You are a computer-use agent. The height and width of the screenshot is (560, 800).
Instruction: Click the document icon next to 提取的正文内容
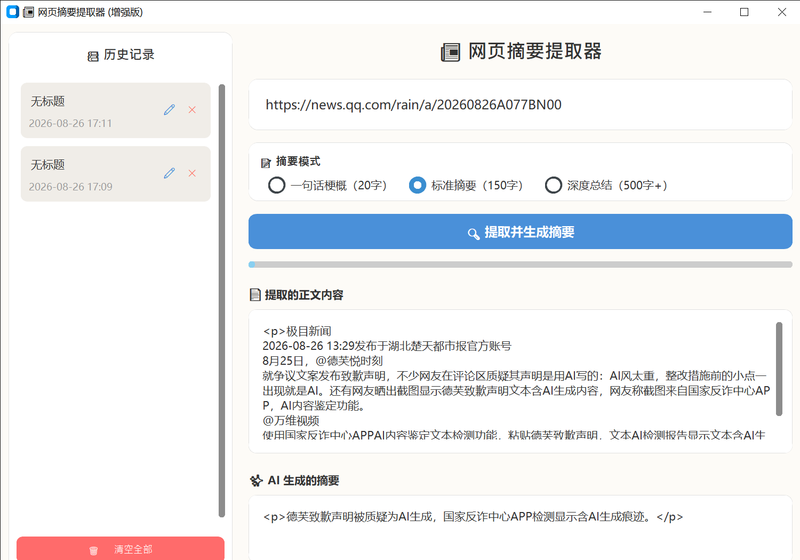tap(255, 295)
